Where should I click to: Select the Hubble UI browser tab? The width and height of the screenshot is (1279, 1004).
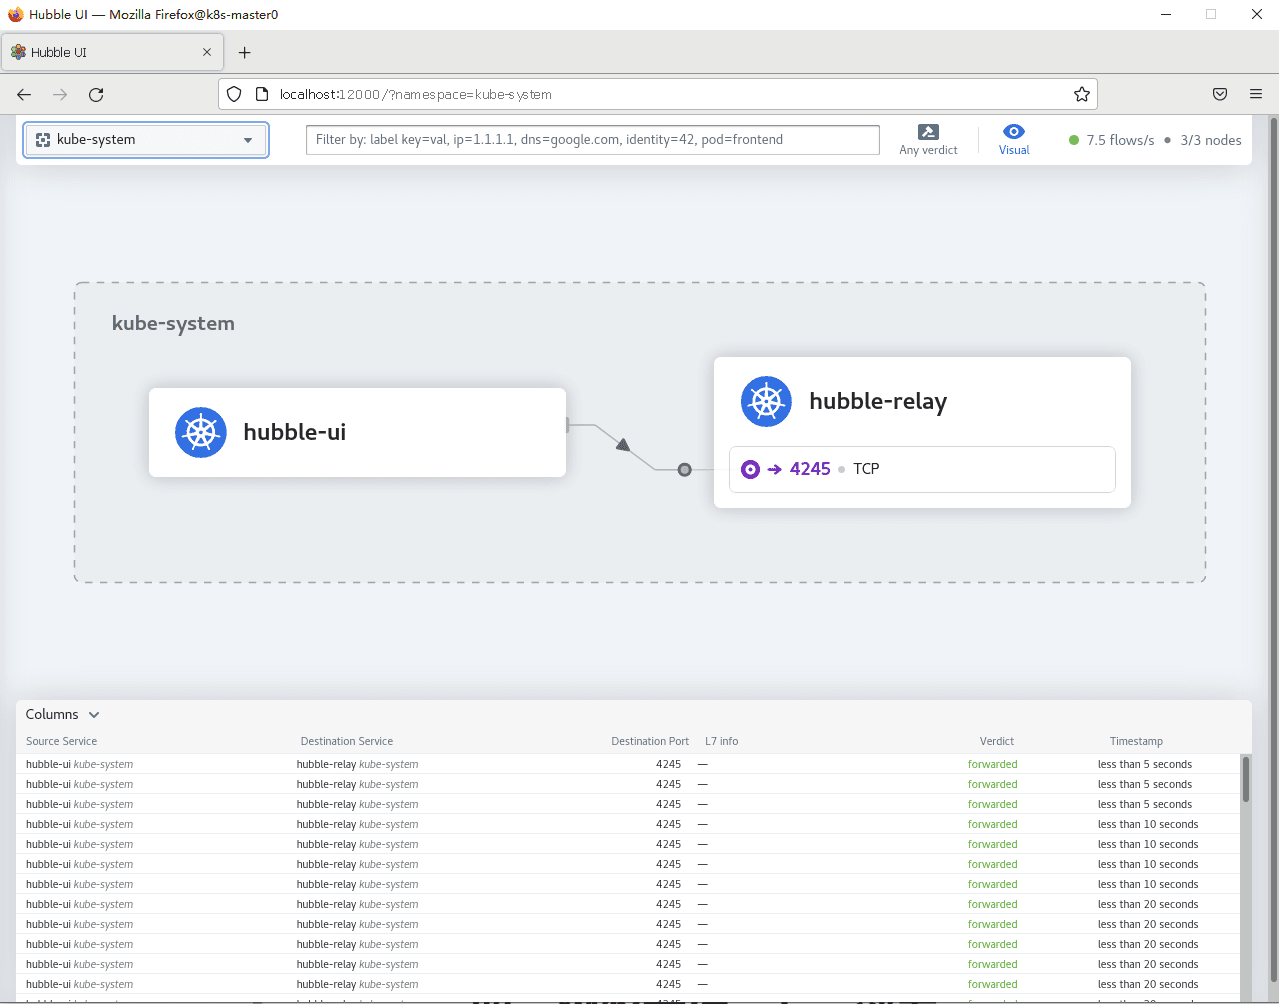(x=111, y=52)
